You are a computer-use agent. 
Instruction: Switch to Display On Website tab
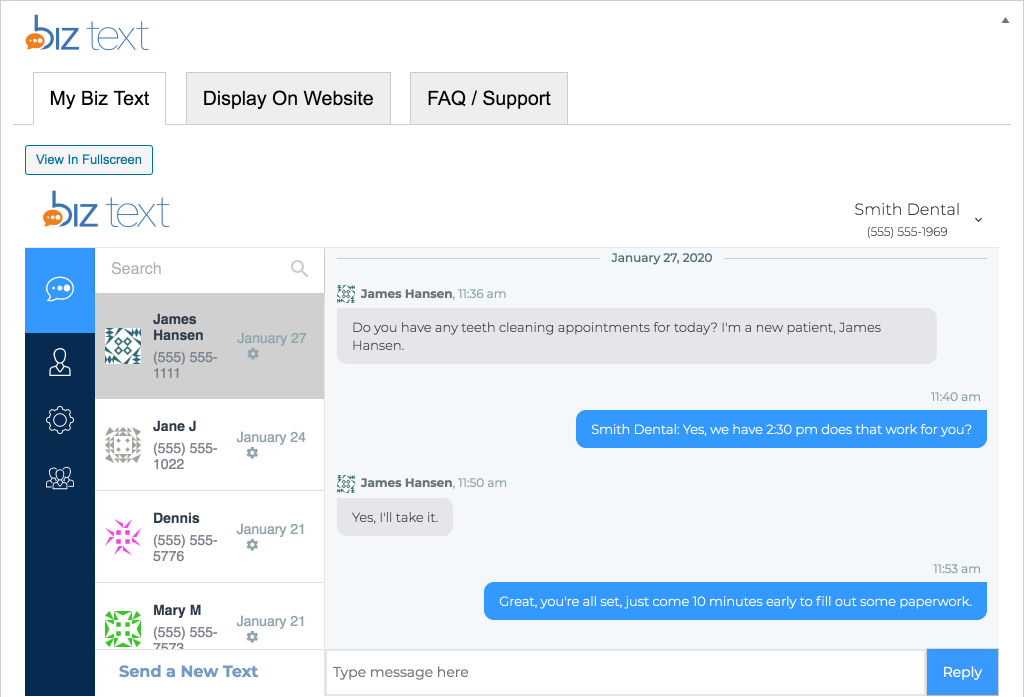288,98
